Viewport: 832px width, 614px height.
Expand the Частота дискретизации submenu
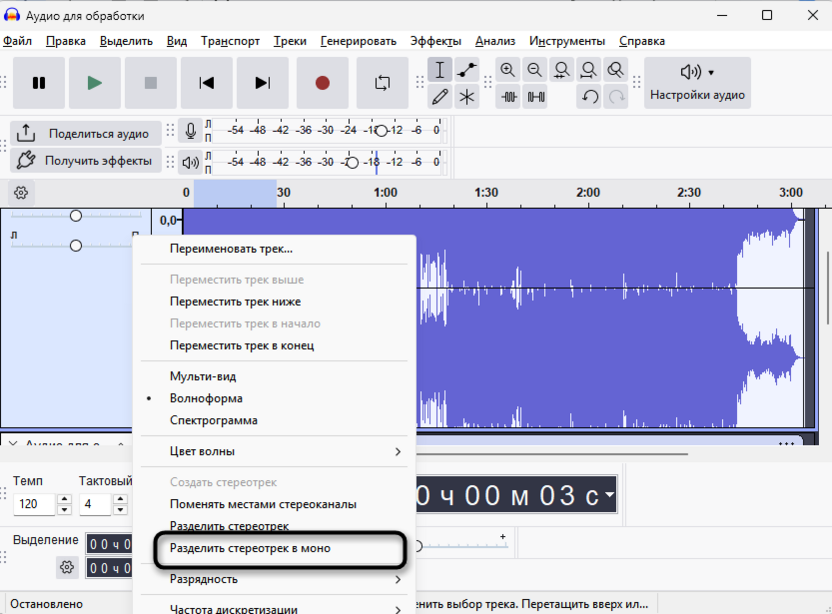pyautogui.click(x=274, y=609)
